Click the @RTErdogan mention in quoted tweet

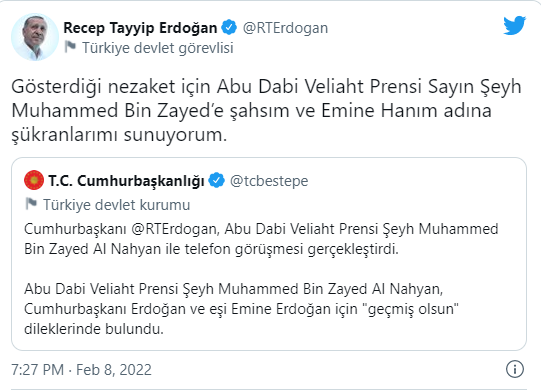click(x=174, y=229)
